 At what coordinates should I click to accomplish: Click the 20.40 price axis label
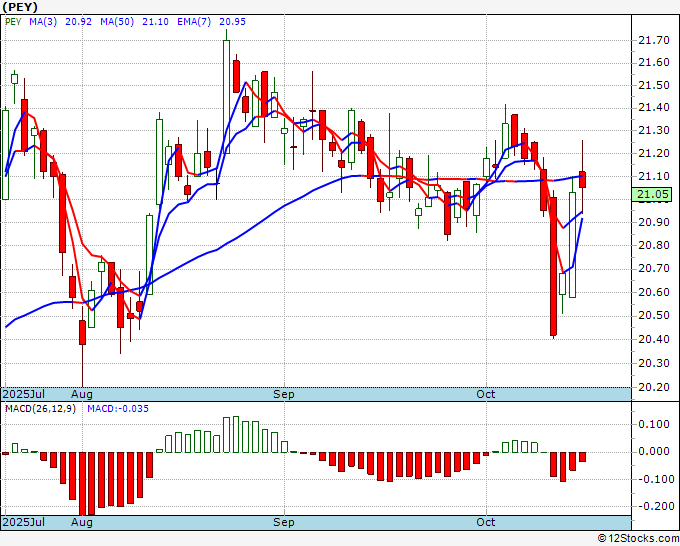[x=654, y=339]
